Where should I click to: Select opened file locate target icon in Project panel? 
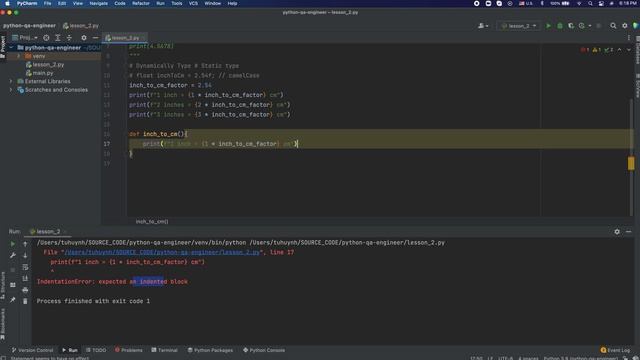click(x=46, y=38)
